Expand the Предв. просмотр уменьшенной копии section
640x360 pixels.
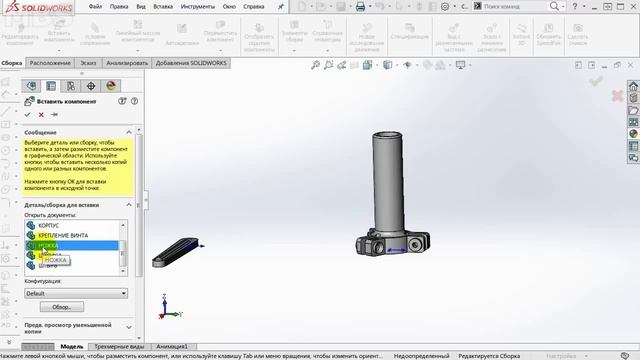[129, 327]
